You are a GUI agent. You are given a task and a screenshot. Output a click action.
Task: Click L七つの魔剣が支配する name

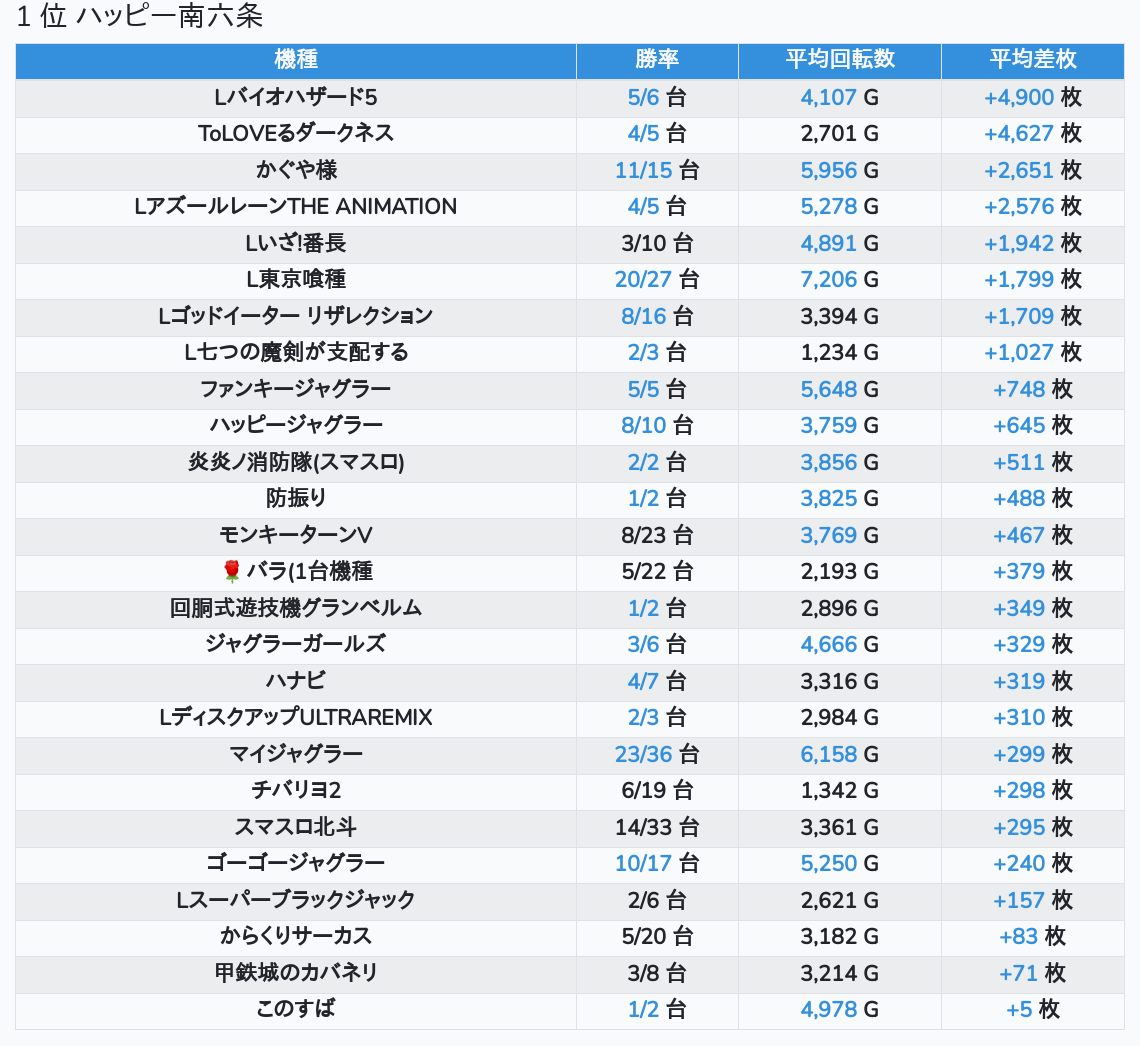296,353
